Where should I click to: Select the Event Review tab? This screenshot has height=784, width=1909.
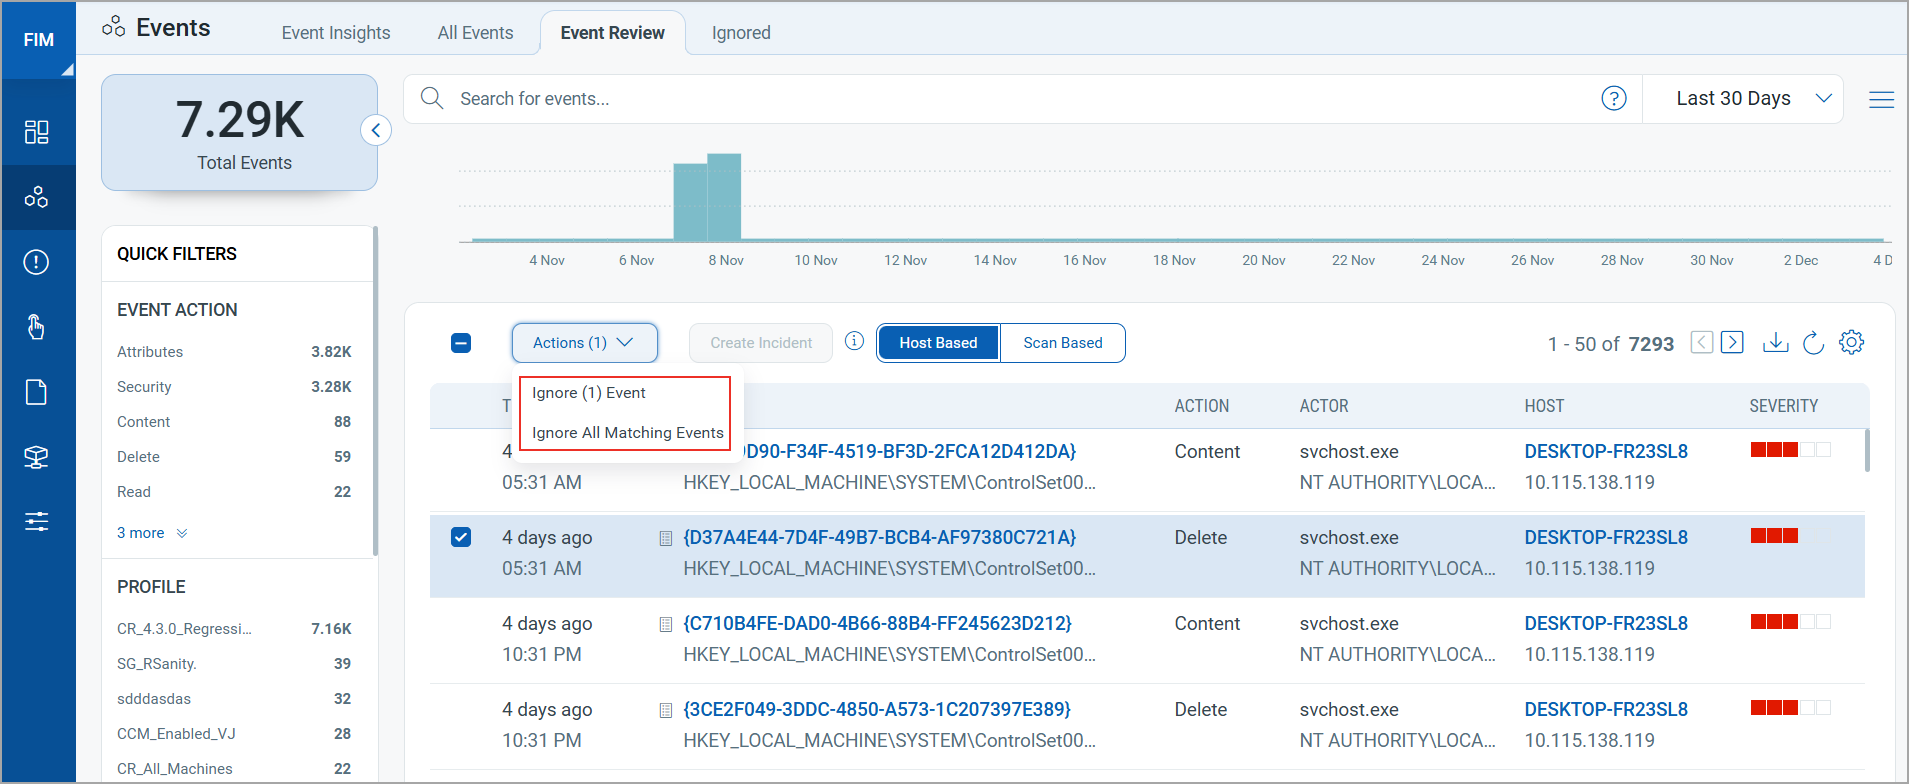(x=613, y=33)
